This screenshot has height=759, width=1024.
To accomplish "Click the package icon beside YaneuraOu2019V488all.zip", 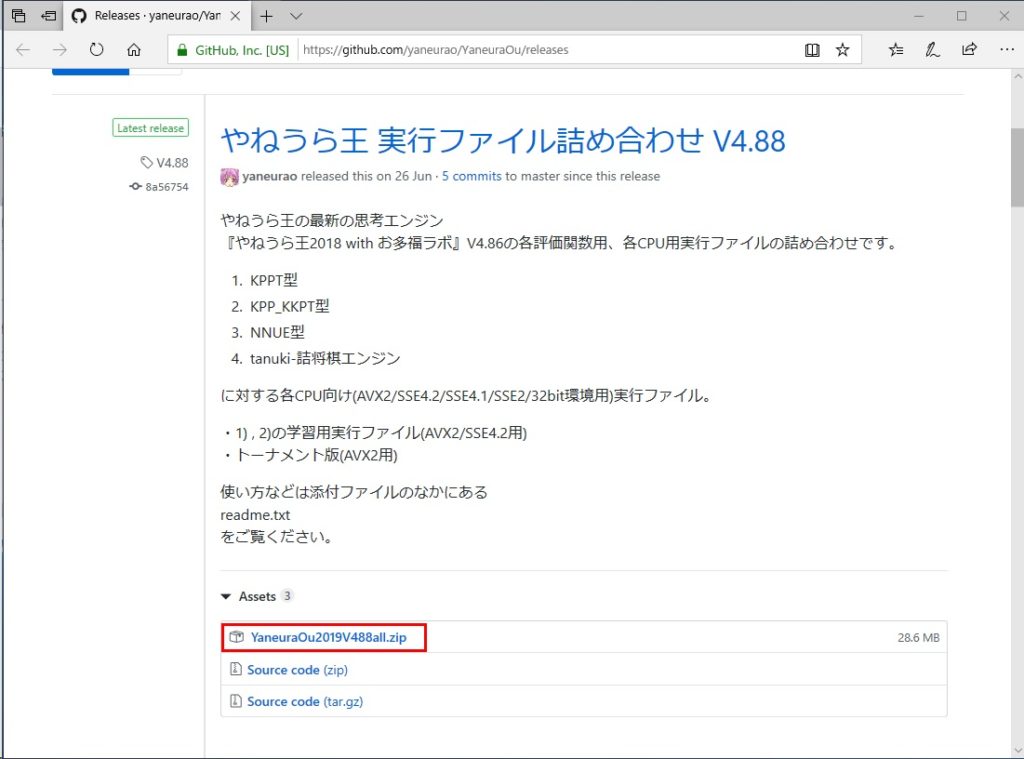I will [236, 637].
